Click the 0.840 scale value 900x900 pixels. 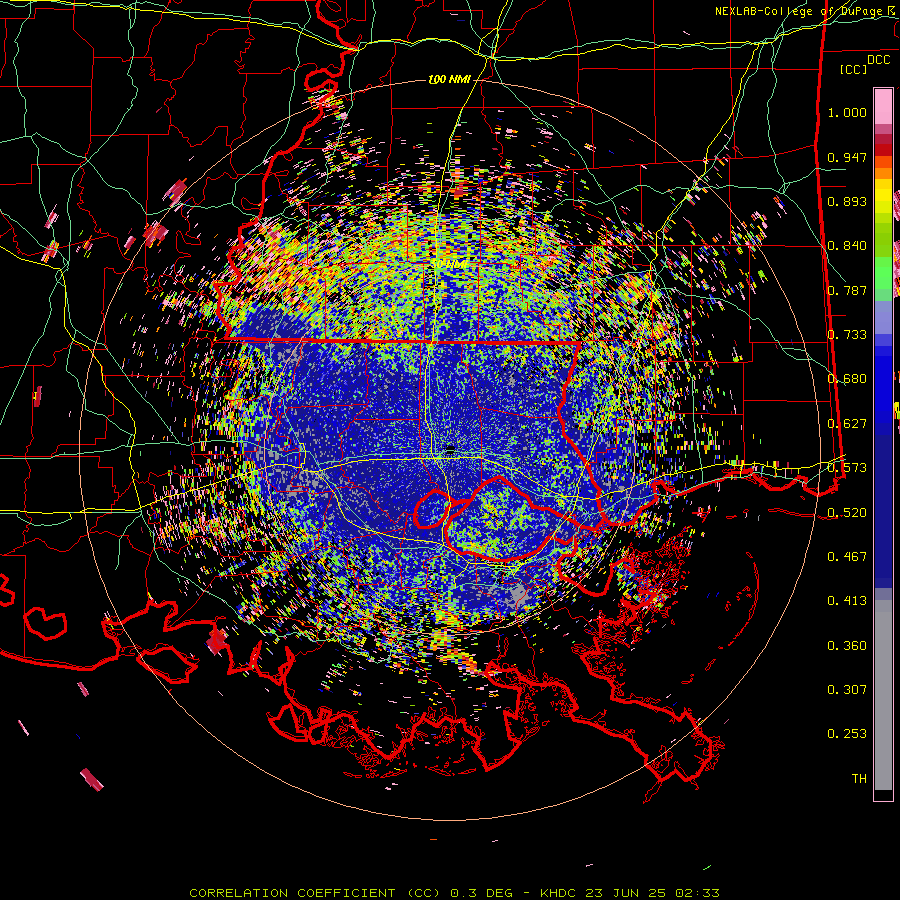point(847,246)
